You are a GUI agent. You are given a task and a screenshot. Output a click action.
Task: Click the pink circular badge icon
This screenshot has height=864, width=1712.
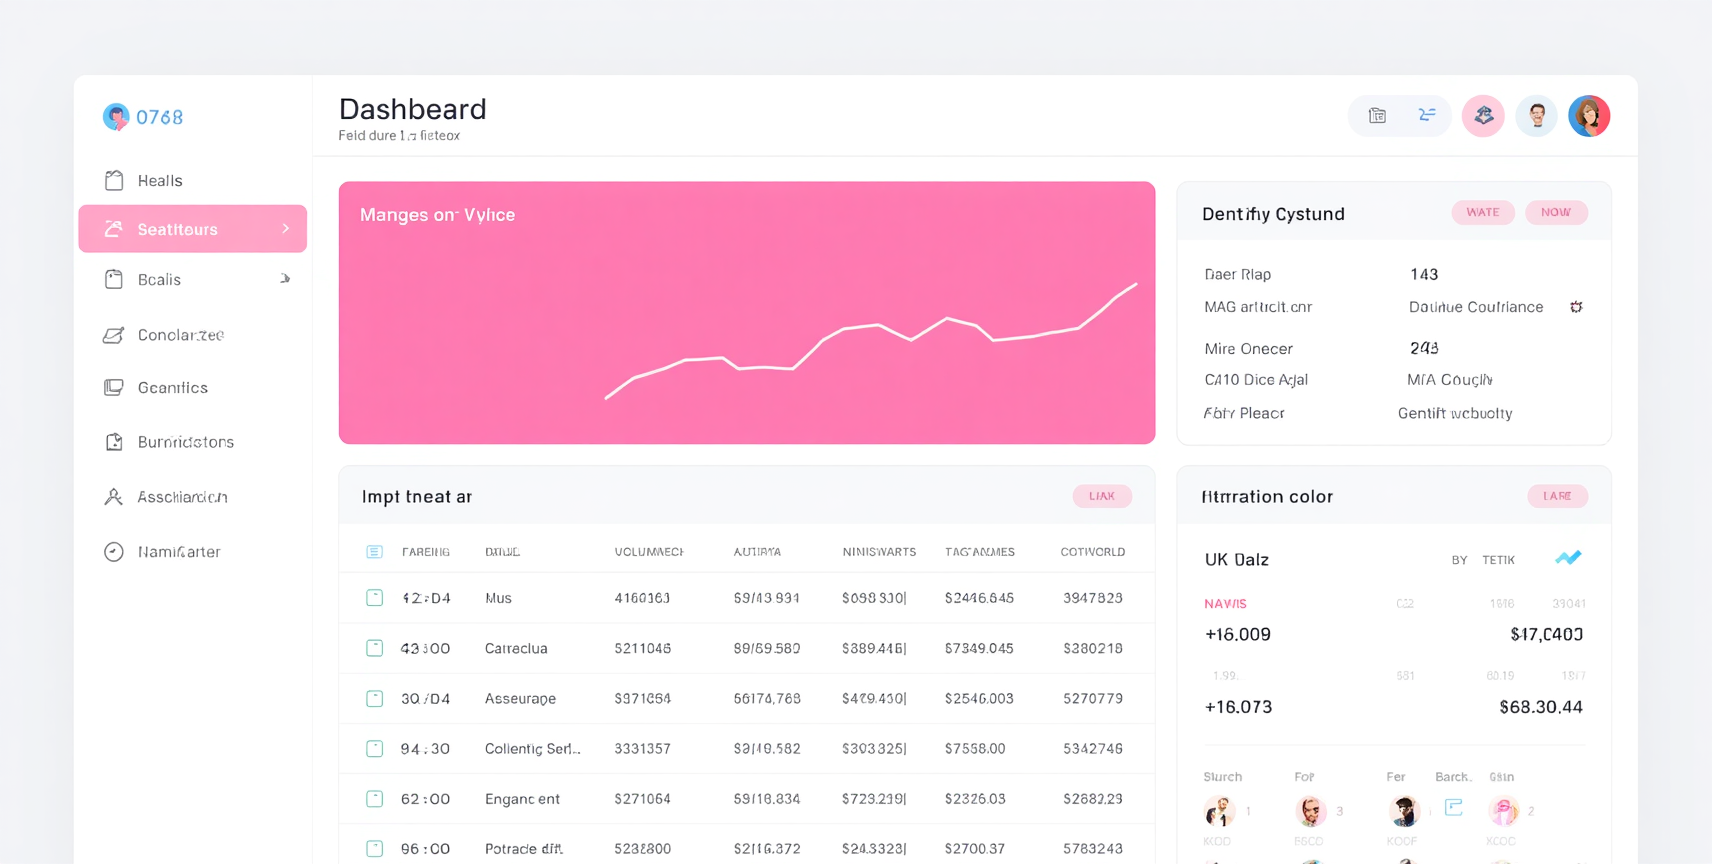pyautogui.click(x=1483, y=116)
